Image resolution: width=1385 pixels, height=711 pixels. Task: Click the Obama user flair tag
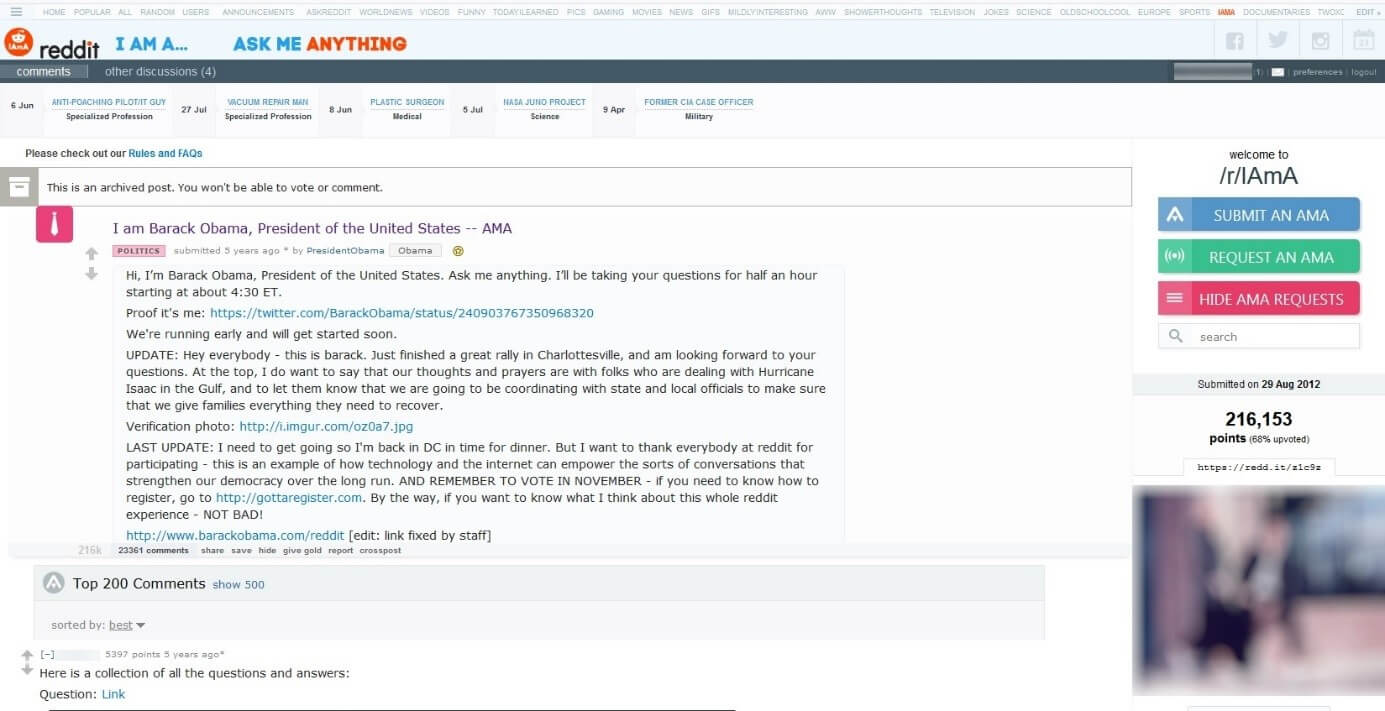415,251
